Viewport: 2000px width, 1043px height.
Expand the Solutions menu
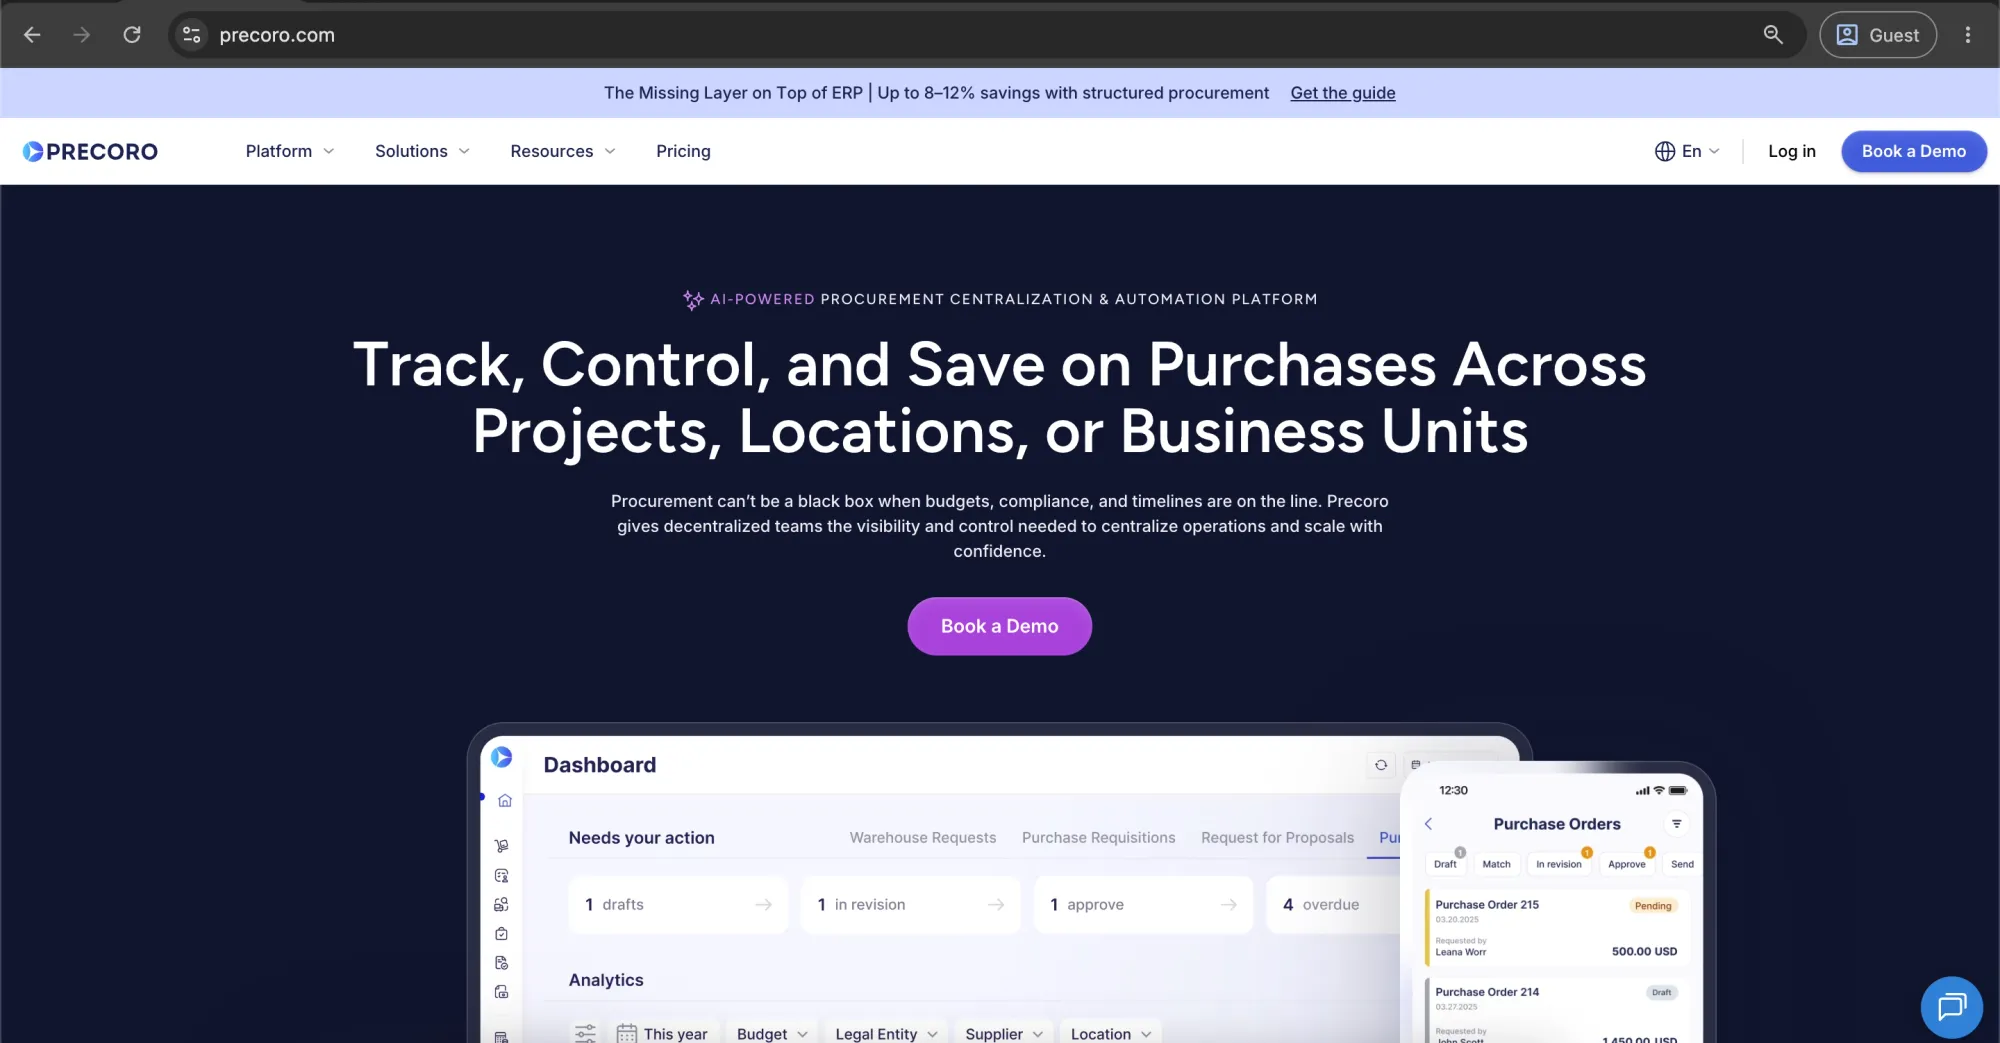coord(422,151)
